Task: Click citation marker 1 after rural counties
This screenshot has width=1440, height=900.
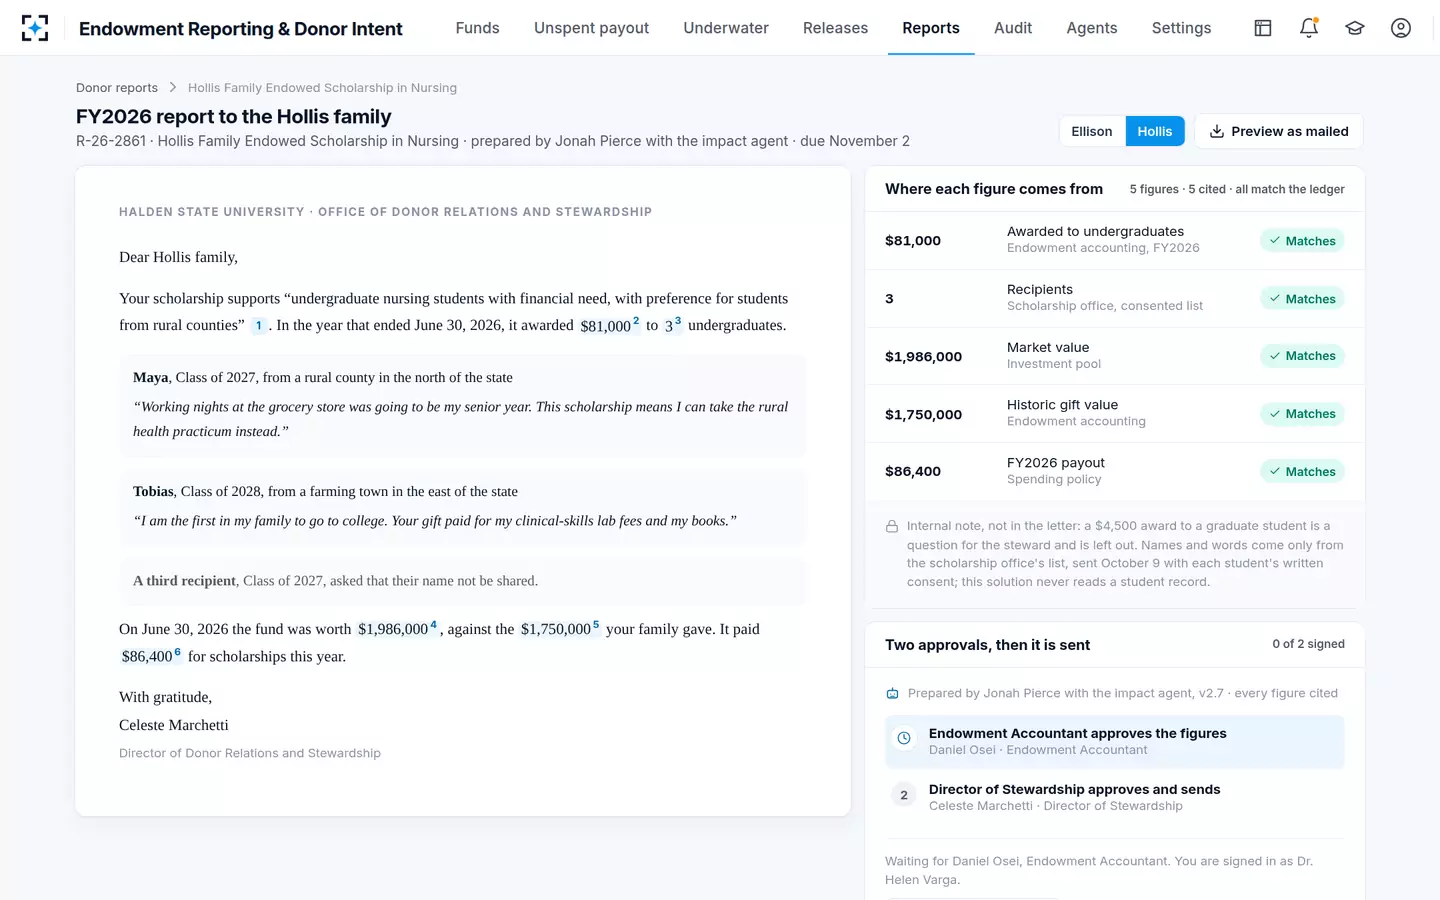Action: coord(258,325)
